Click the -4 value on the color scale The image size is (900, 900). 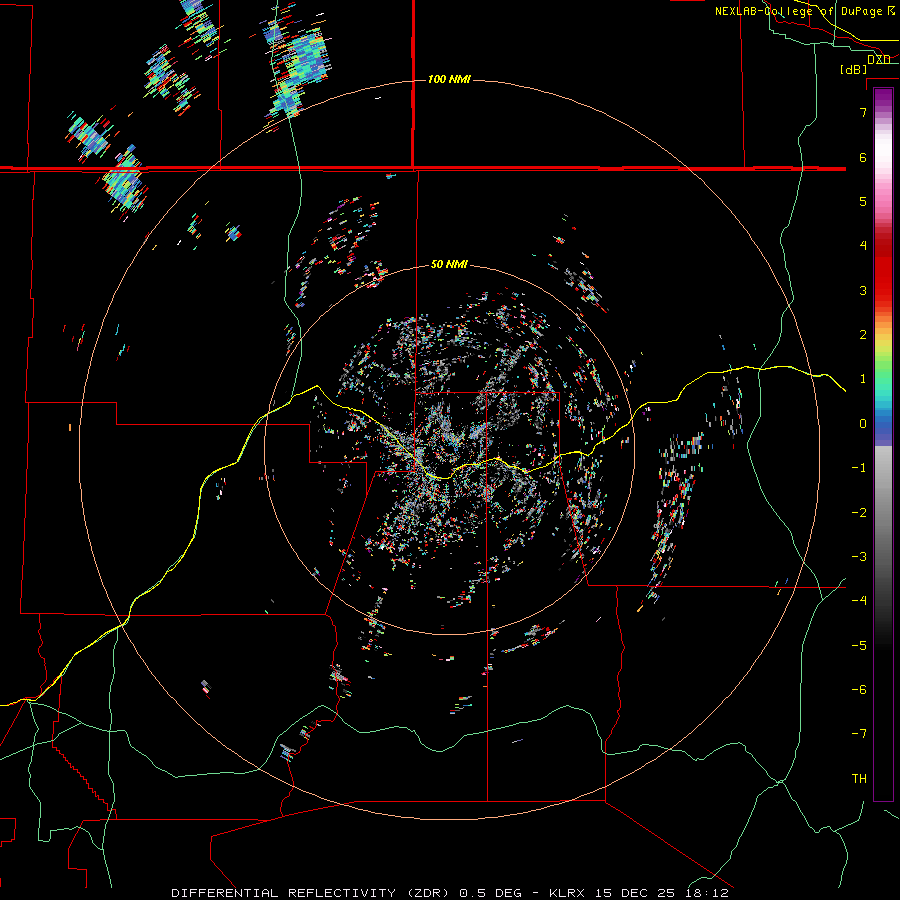click(859, 600)
